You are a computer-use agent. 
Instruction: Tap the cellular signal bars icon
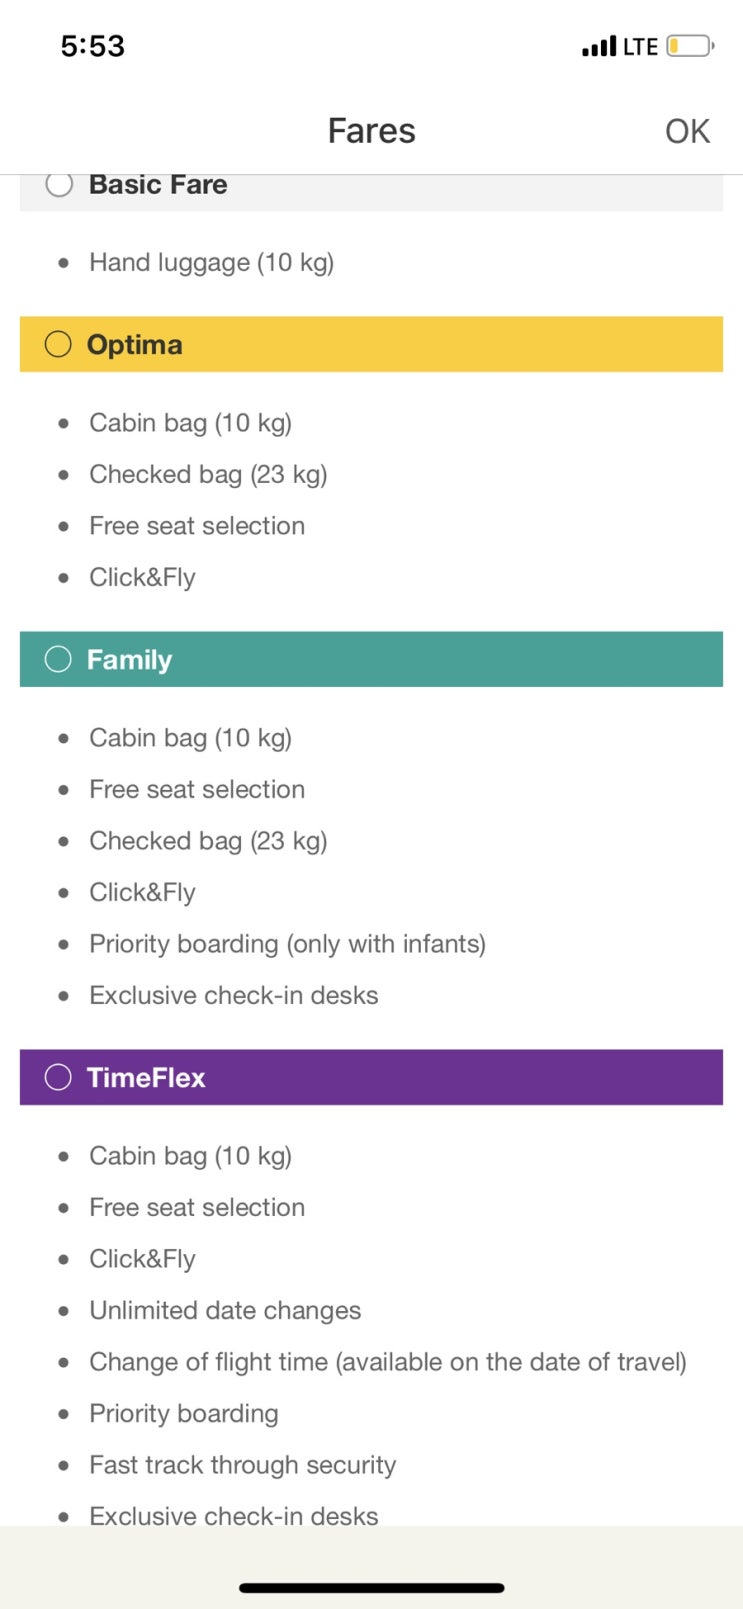pyautogui.click(x=599, y=46)
